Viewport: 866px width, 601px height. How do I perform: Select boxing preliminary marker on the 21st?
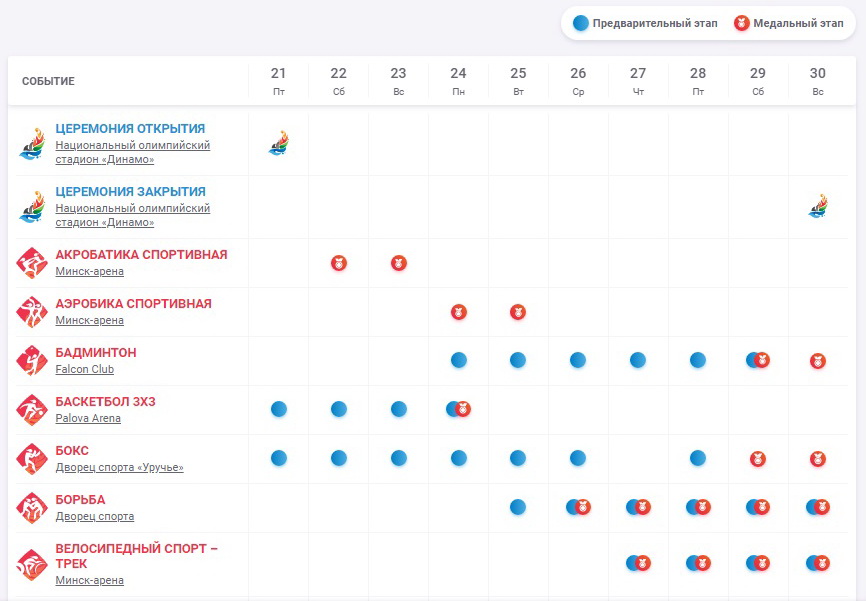tap(279, 458)
